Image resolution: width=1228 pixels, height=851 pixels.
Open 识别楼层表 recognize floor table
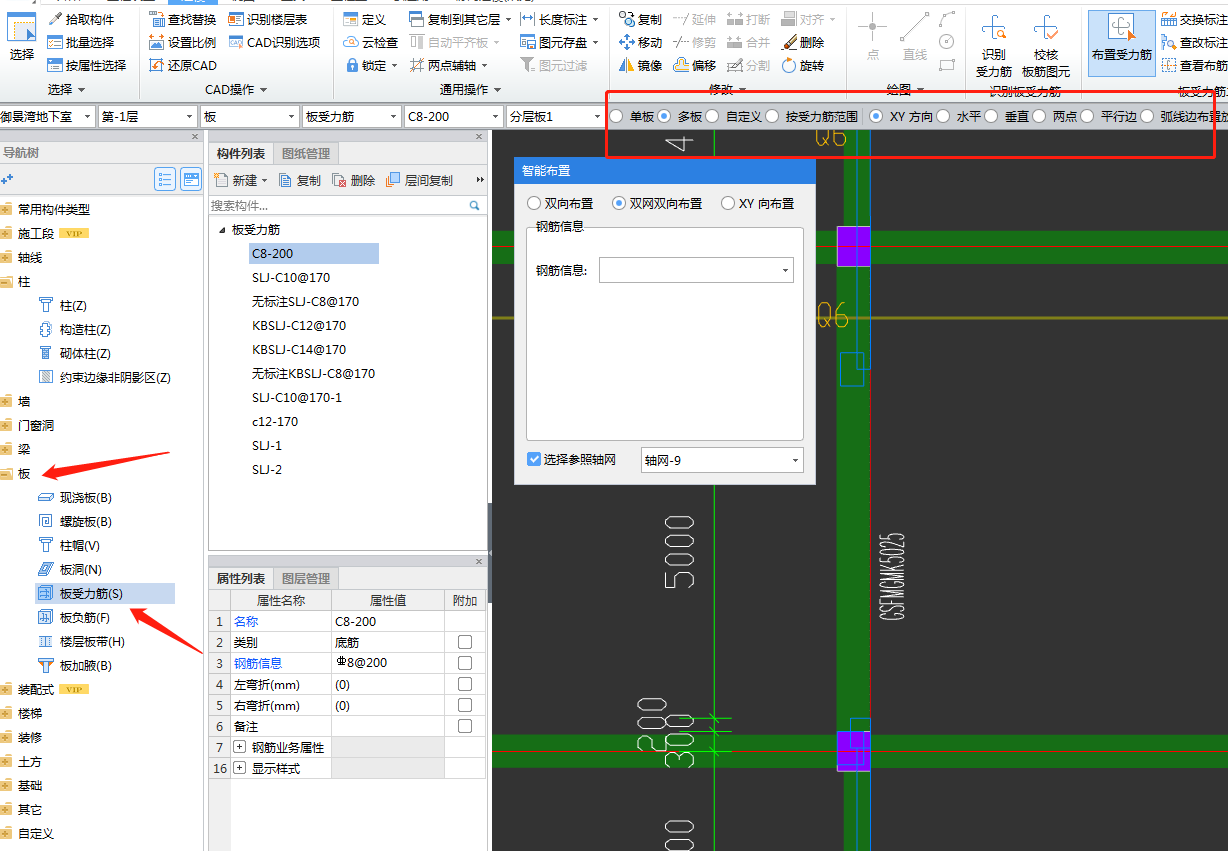[268, 19]
